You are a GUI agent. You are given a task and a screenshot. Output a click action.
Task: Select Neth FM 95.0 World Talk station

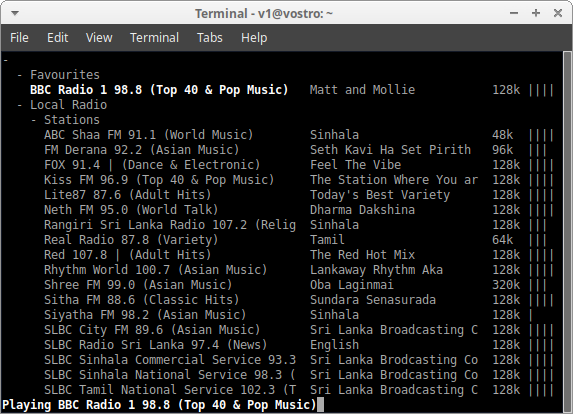[131, 210]
